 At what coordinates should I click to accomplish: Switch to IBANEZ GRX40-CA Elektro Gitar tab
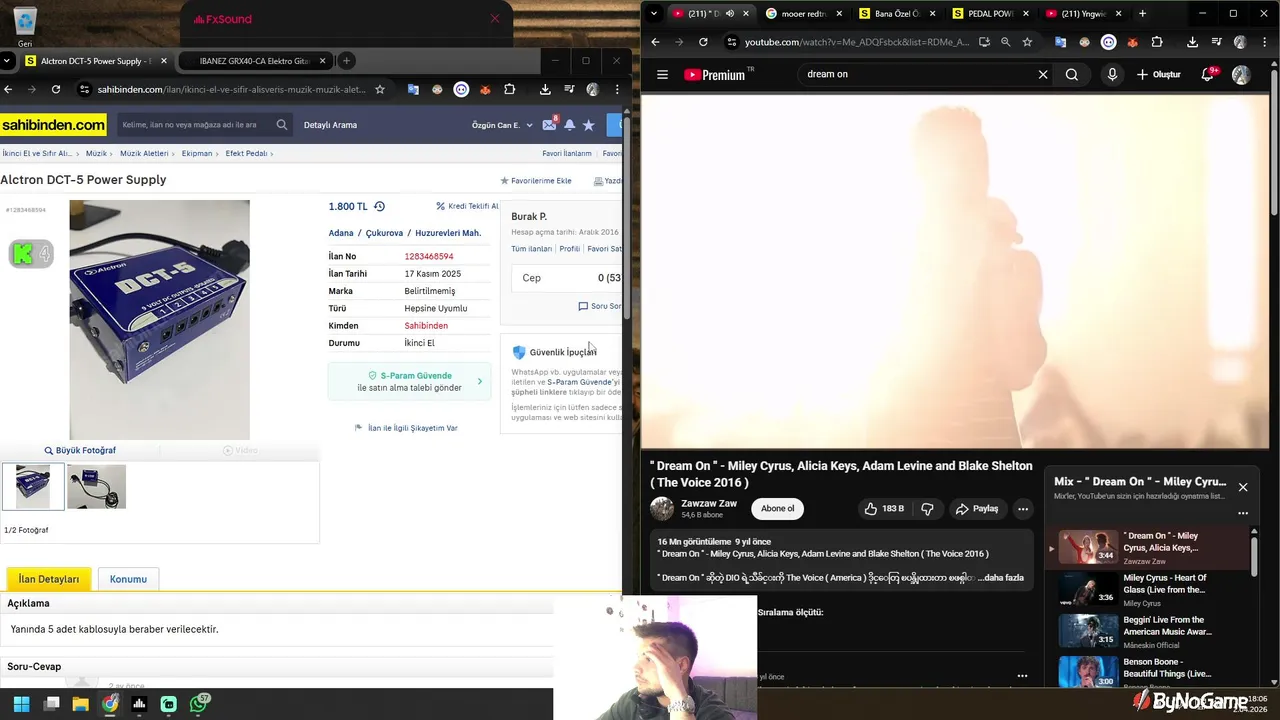click(253, 61)
